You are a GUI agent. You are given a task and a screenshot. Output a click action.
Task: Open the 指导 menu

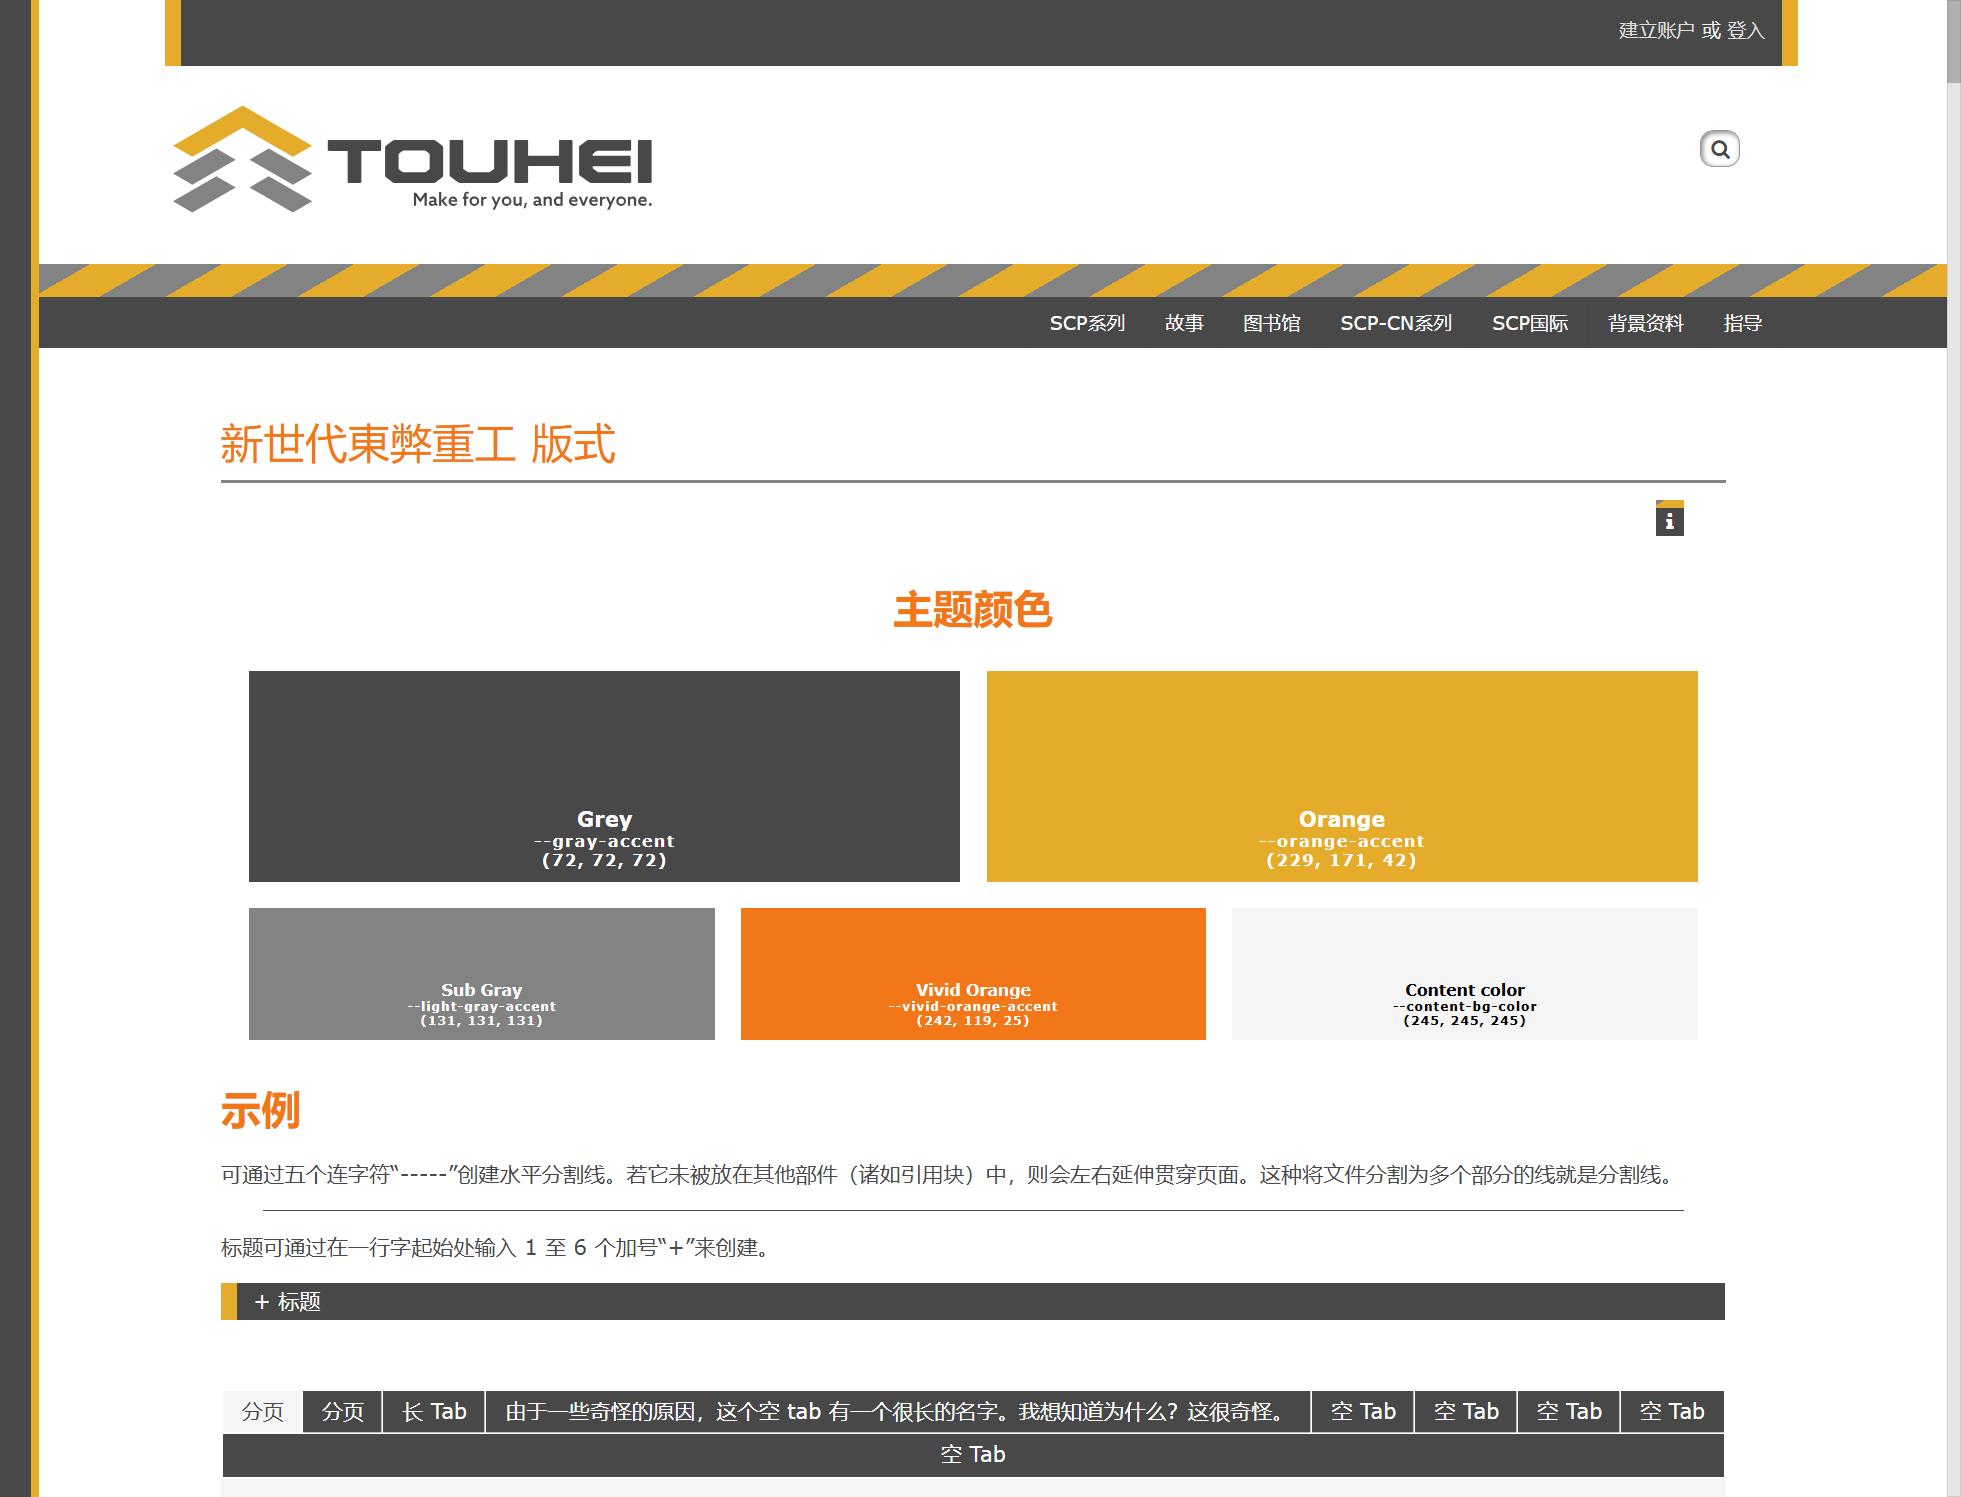click(x=1742, y=323)
